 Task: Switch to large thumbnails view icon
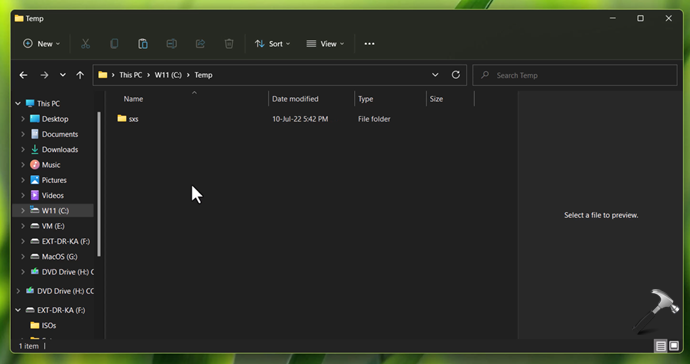(x=674, y=346)
